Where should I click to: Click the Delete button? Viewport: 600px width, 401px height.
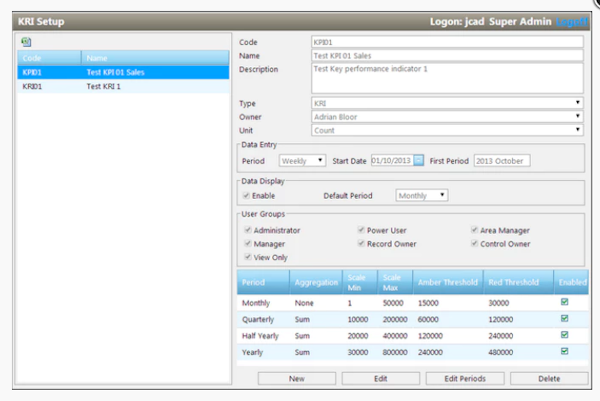coord(549,378)
